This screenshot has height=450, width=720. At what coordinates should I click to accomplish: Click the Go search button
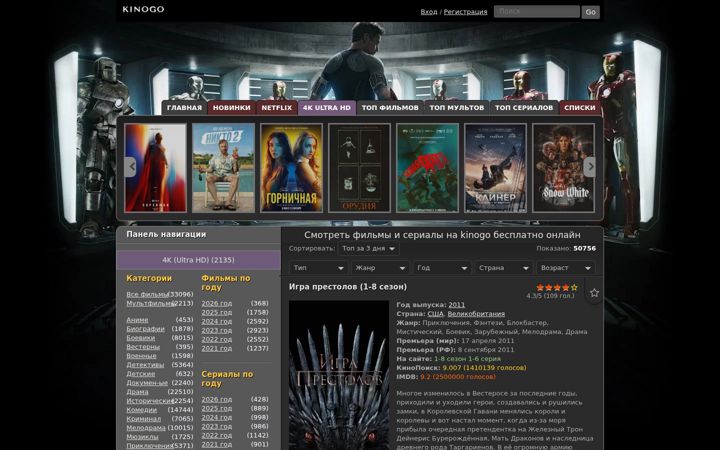point(591,12)
